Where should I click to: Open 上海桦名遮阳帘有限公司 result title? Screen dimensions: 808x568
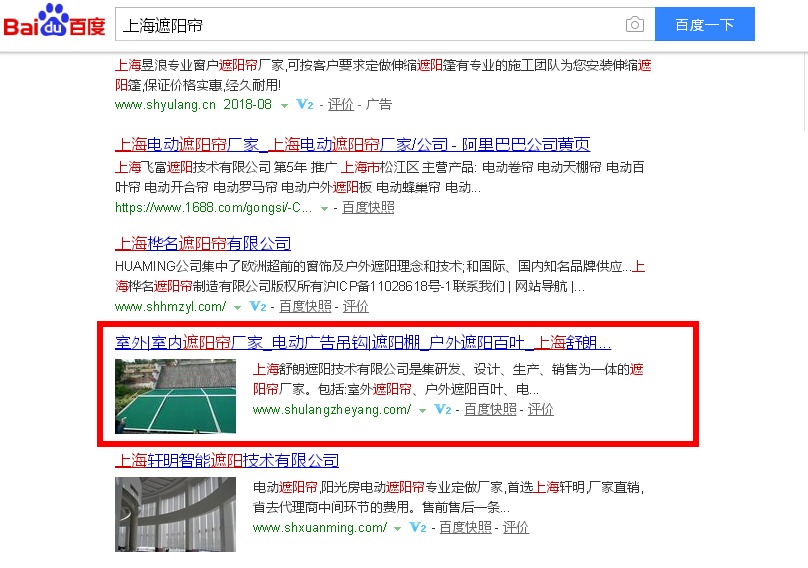[203, 243]
